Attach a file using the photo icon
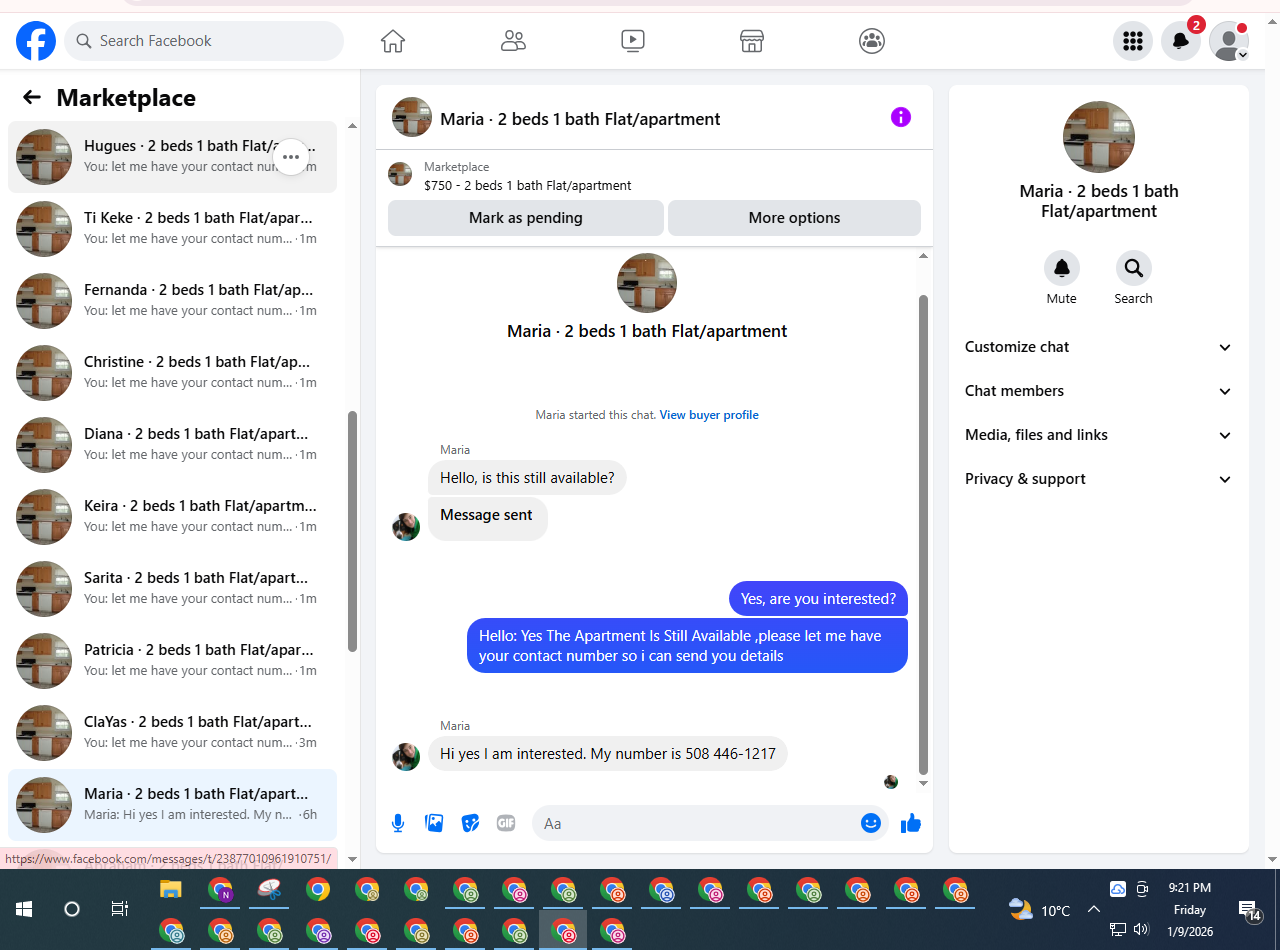Image resolution: width=1280 pixels, height=950 pixels. click(434, 823)
